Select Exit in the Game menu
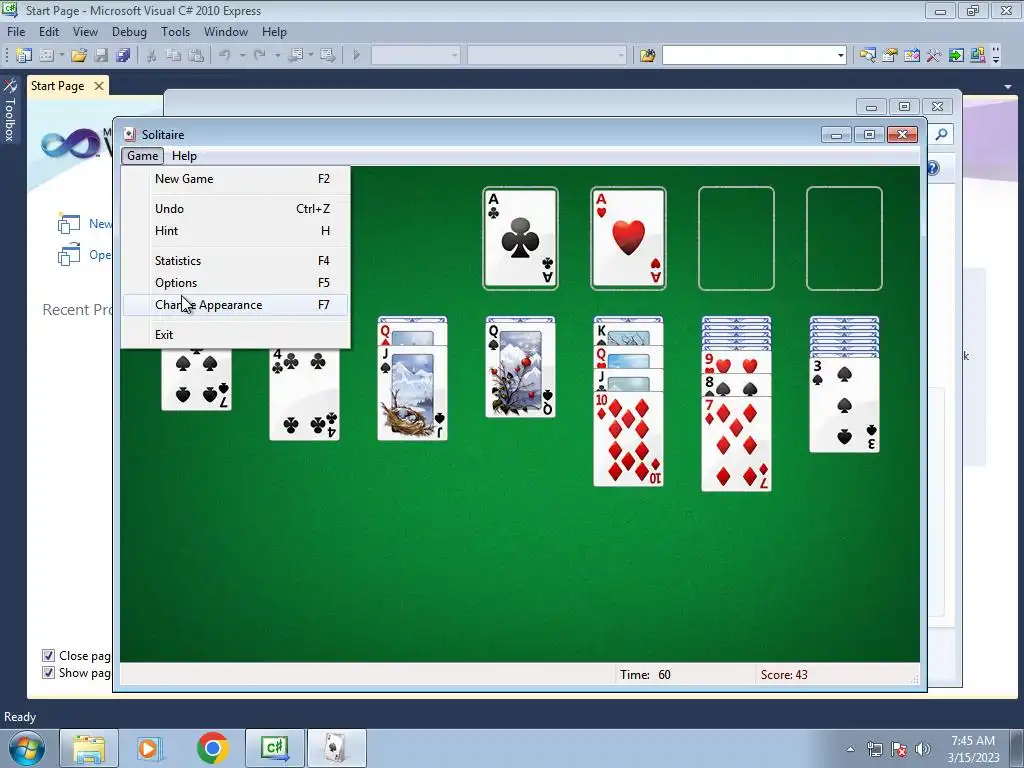 pos(236,334)
